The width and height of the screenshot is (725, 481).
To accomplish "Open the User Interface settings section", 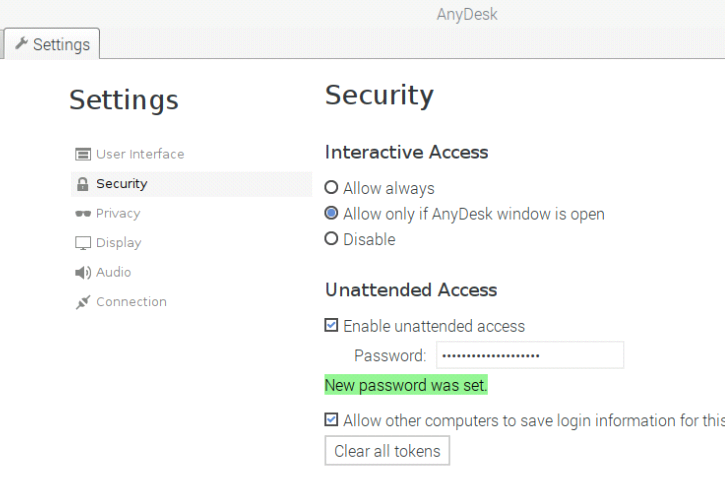I will coord(140,154).
